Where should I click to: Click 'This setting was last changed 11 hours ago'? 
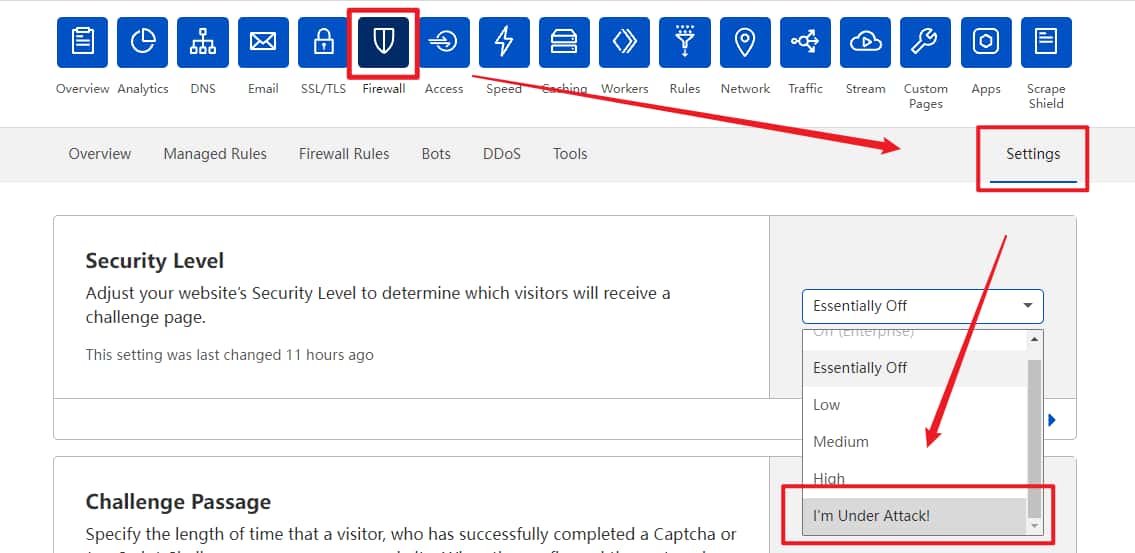[229, 355]
